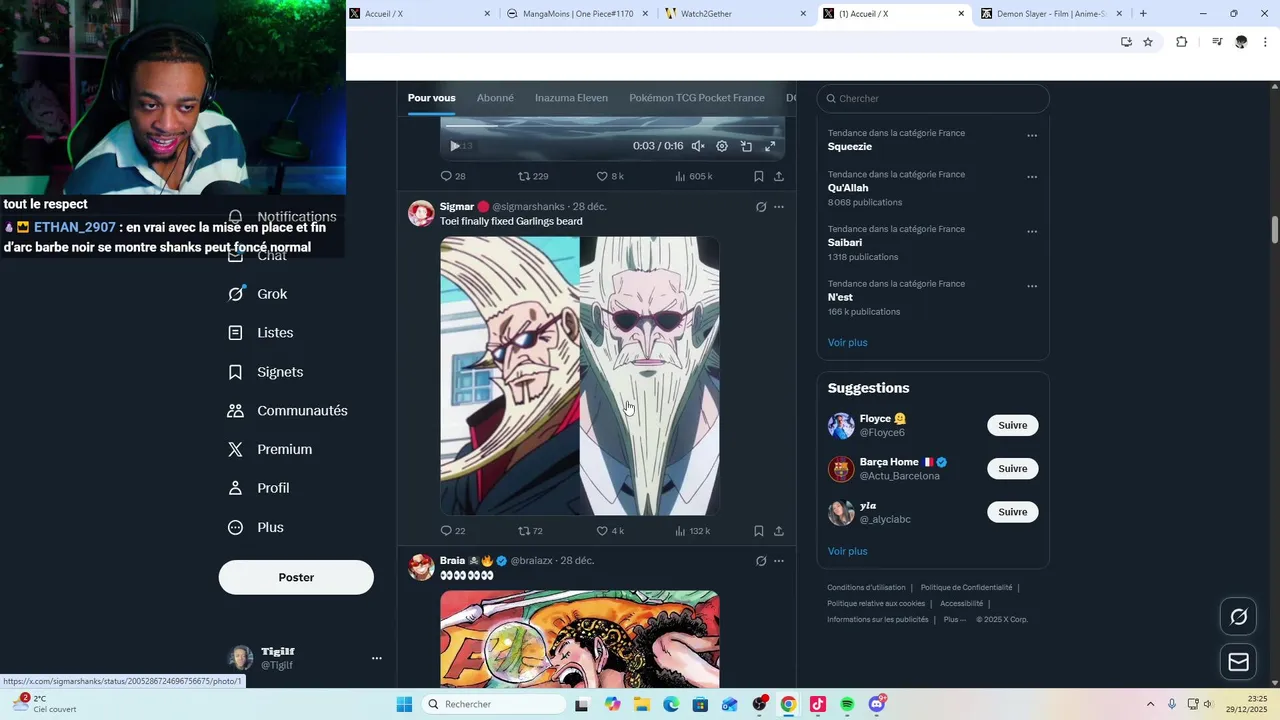Switch to the Pour vous tab
The image size is (1280, 720).
pyautogui.click(x=431, y=98)
